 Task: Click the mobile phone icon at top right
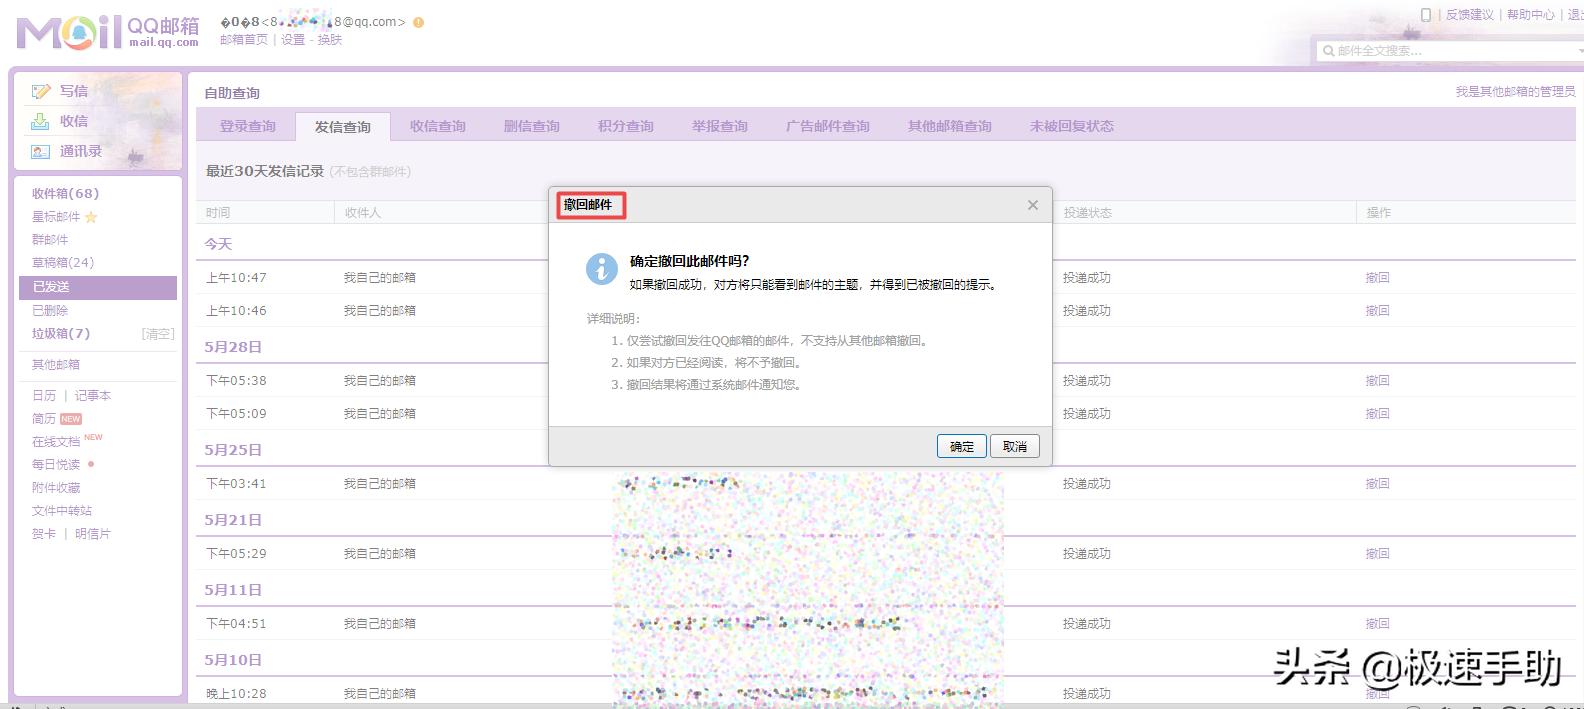point(1426,14)
